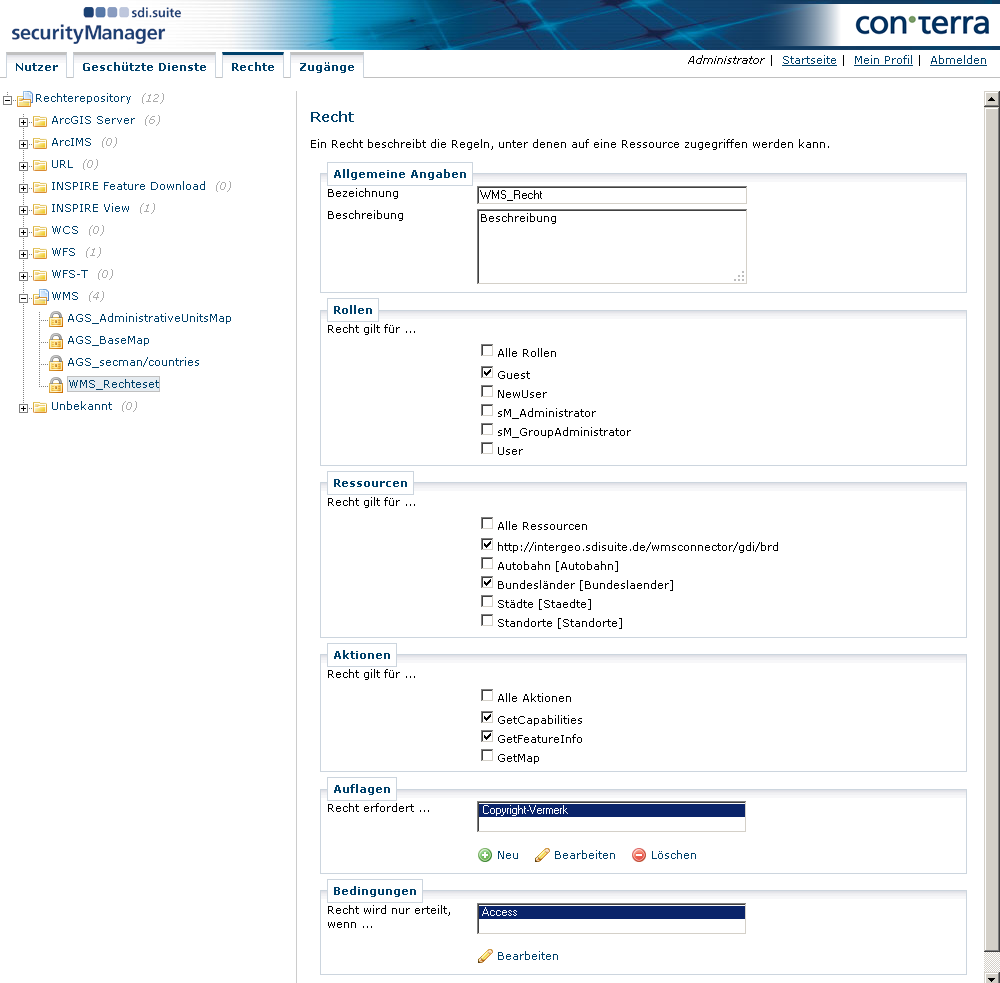
Task: Switch to the Nutzer tab
Action: [37, 66]
